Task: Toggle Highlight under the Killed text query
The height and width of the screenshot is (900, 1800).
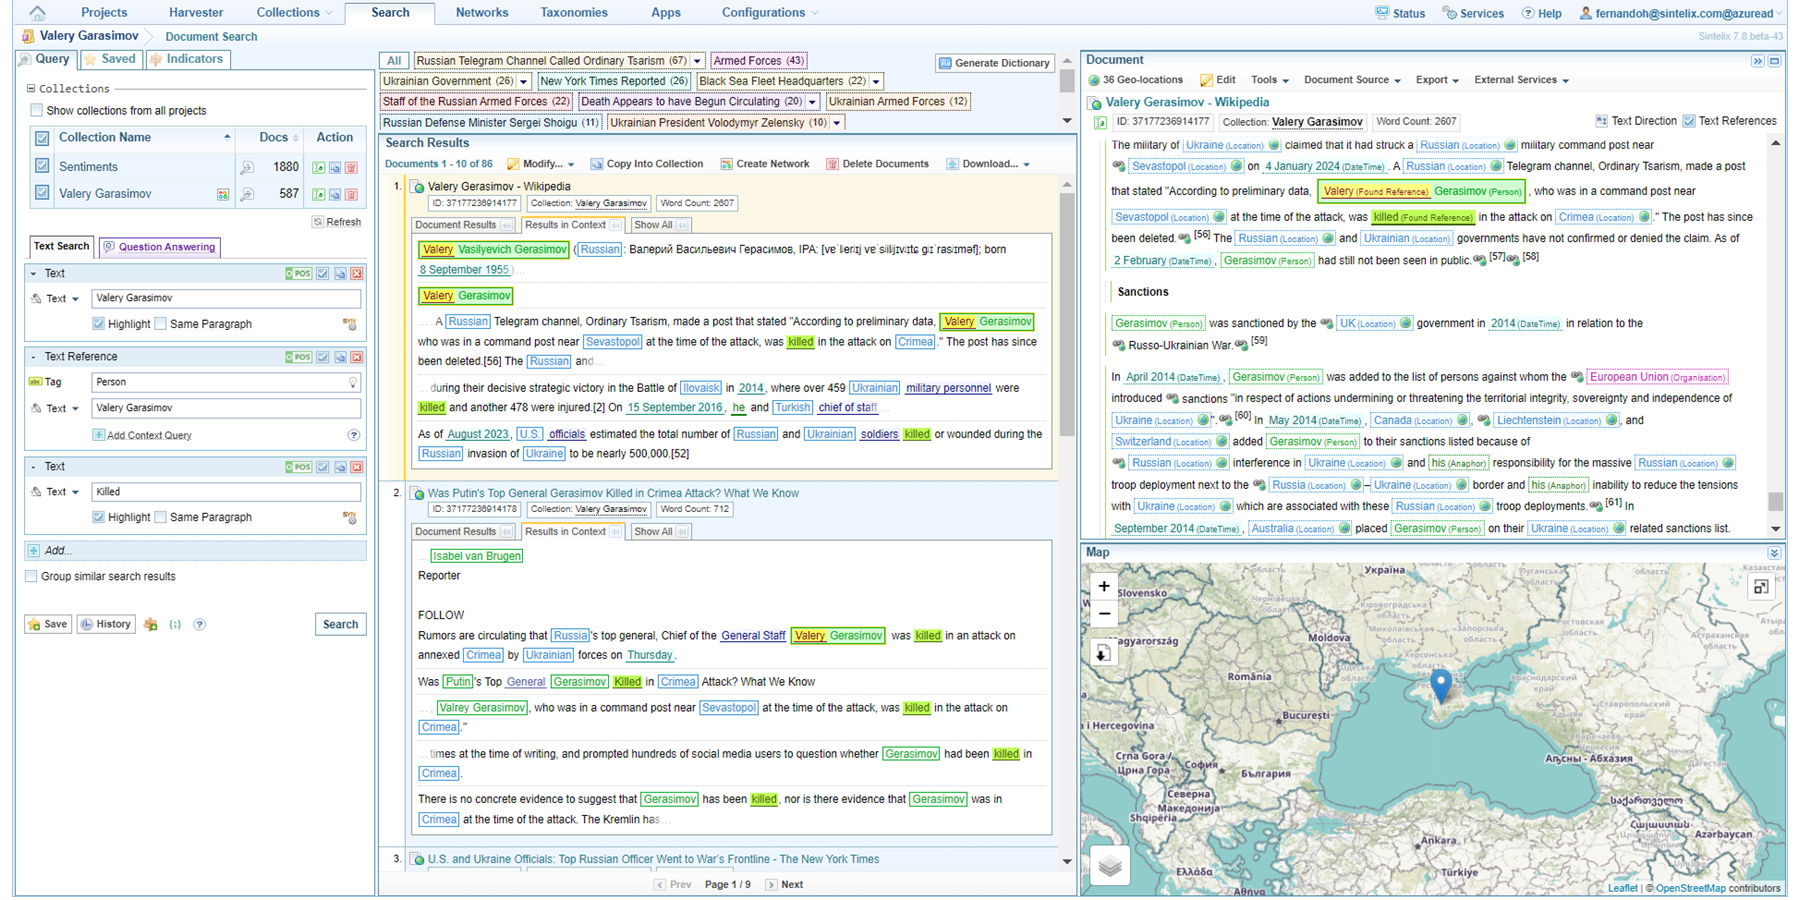Action: (98, 517)
